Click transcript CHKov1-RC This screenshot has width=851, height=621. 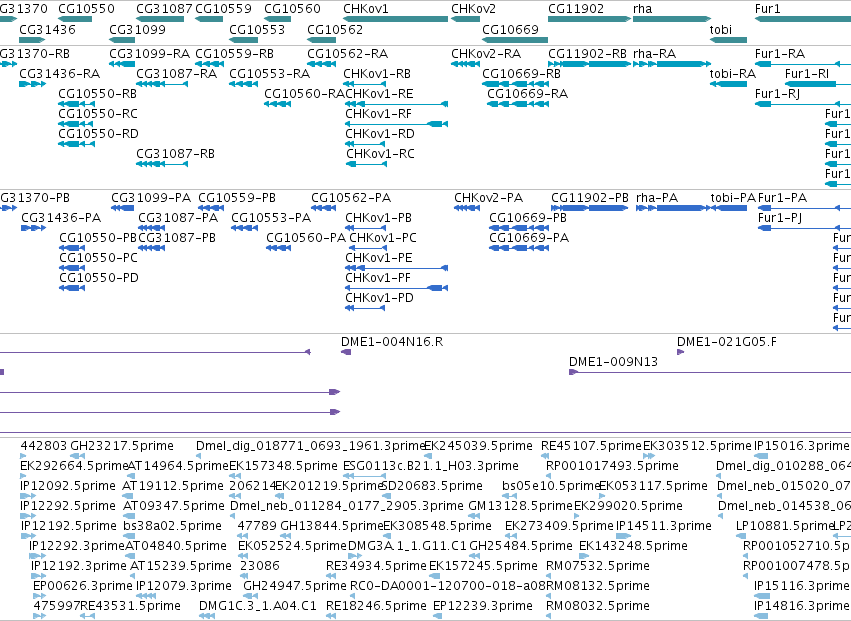366,164
